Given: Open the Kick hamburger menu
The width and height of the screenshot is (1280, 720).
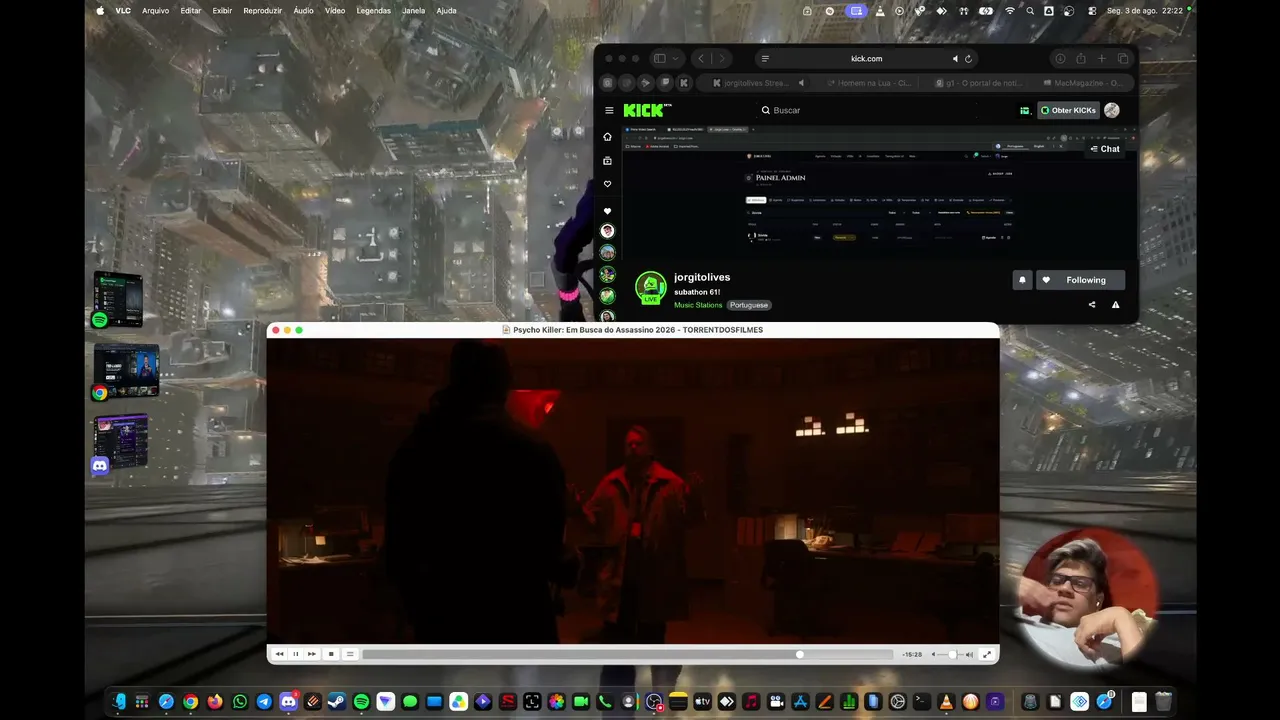Looking at the screenshot, I should (x=609, y=110).
